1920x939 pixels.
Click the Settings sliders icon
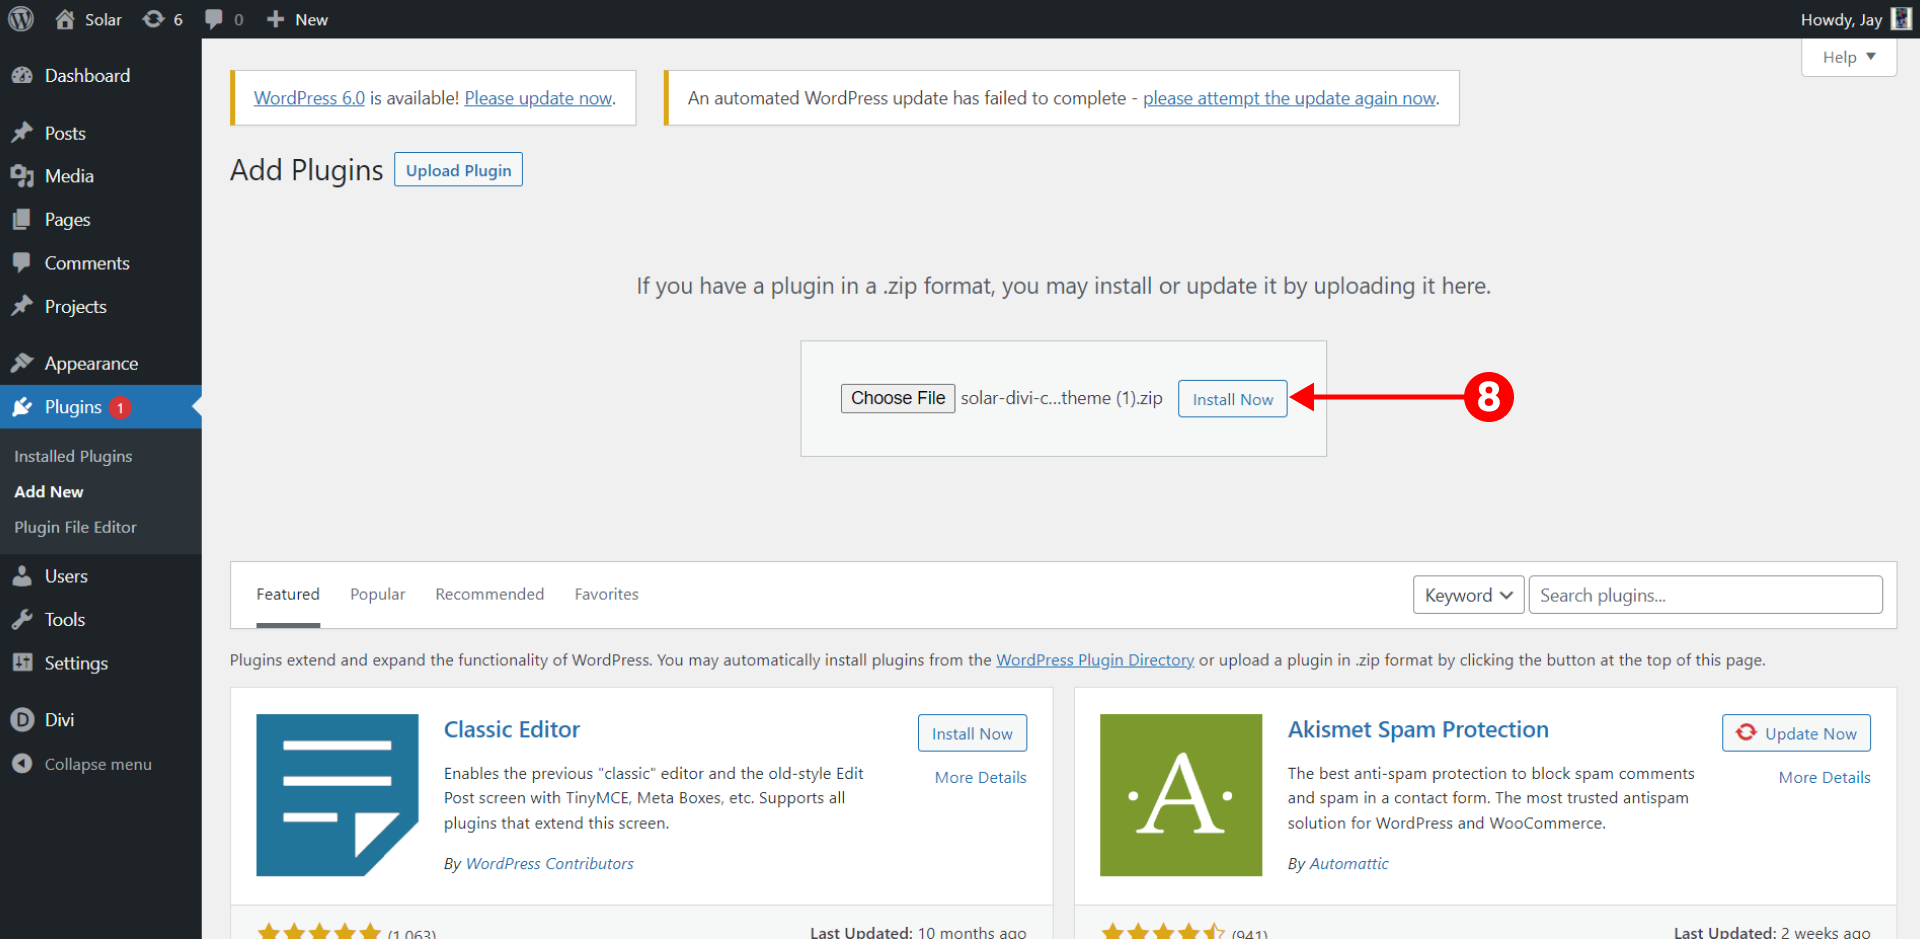point(22,663)
